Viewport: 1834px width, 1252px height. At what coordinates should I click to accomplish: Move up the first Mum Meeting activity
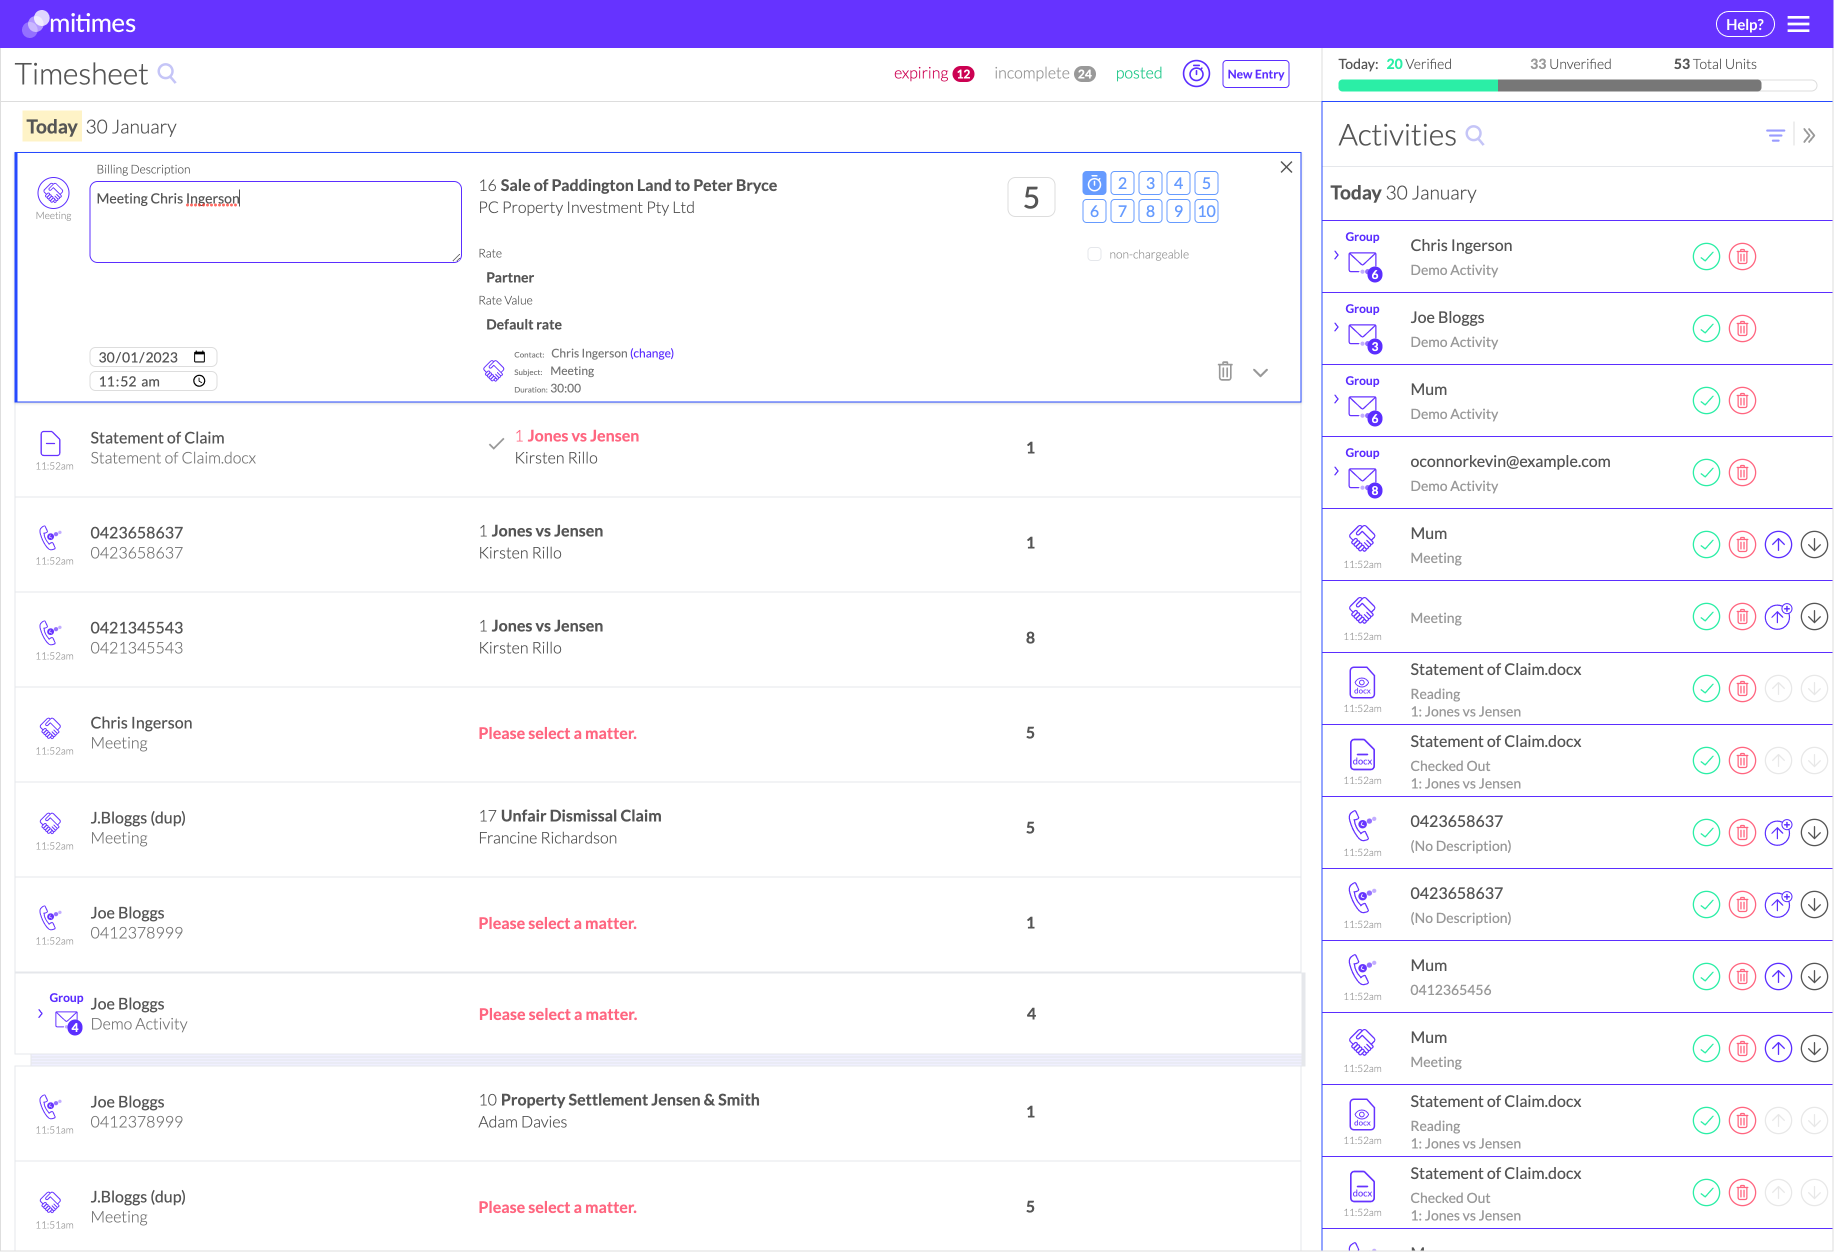point(1778,545)
